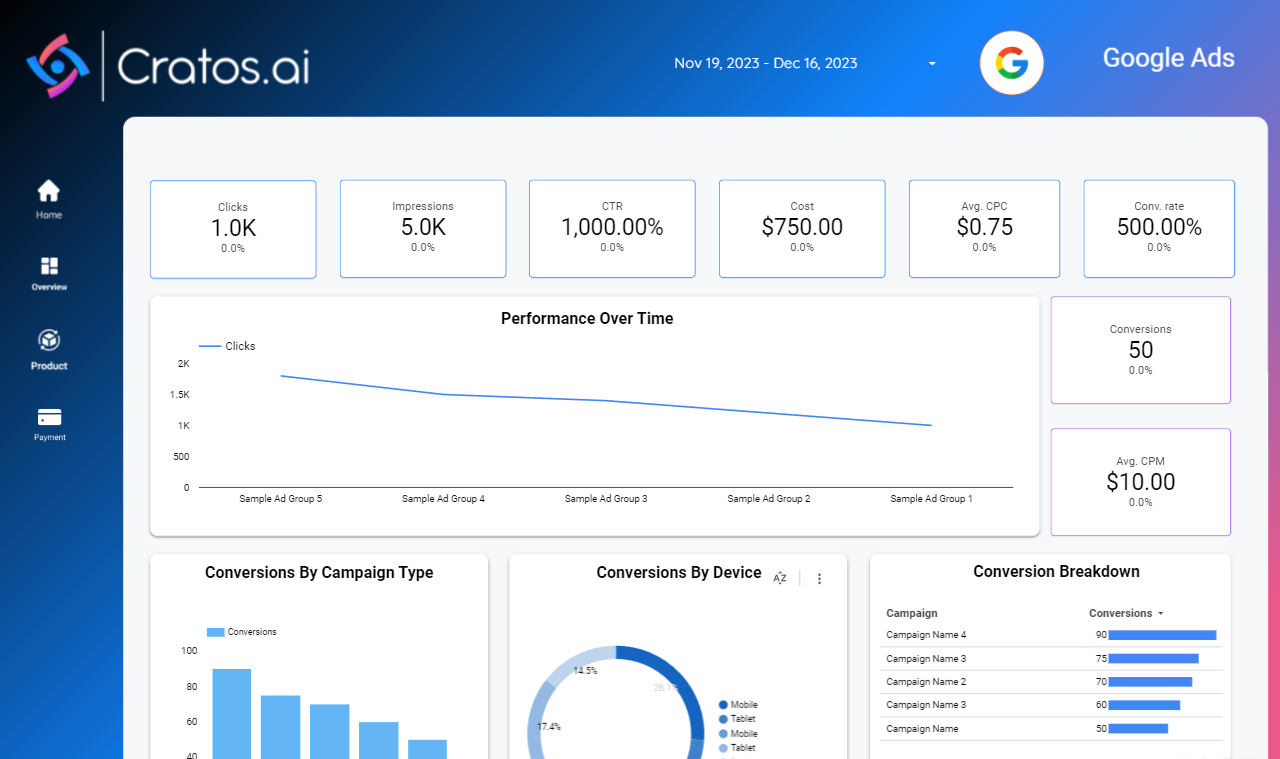Select the Impressions scorecard

[x=423, y=229]
